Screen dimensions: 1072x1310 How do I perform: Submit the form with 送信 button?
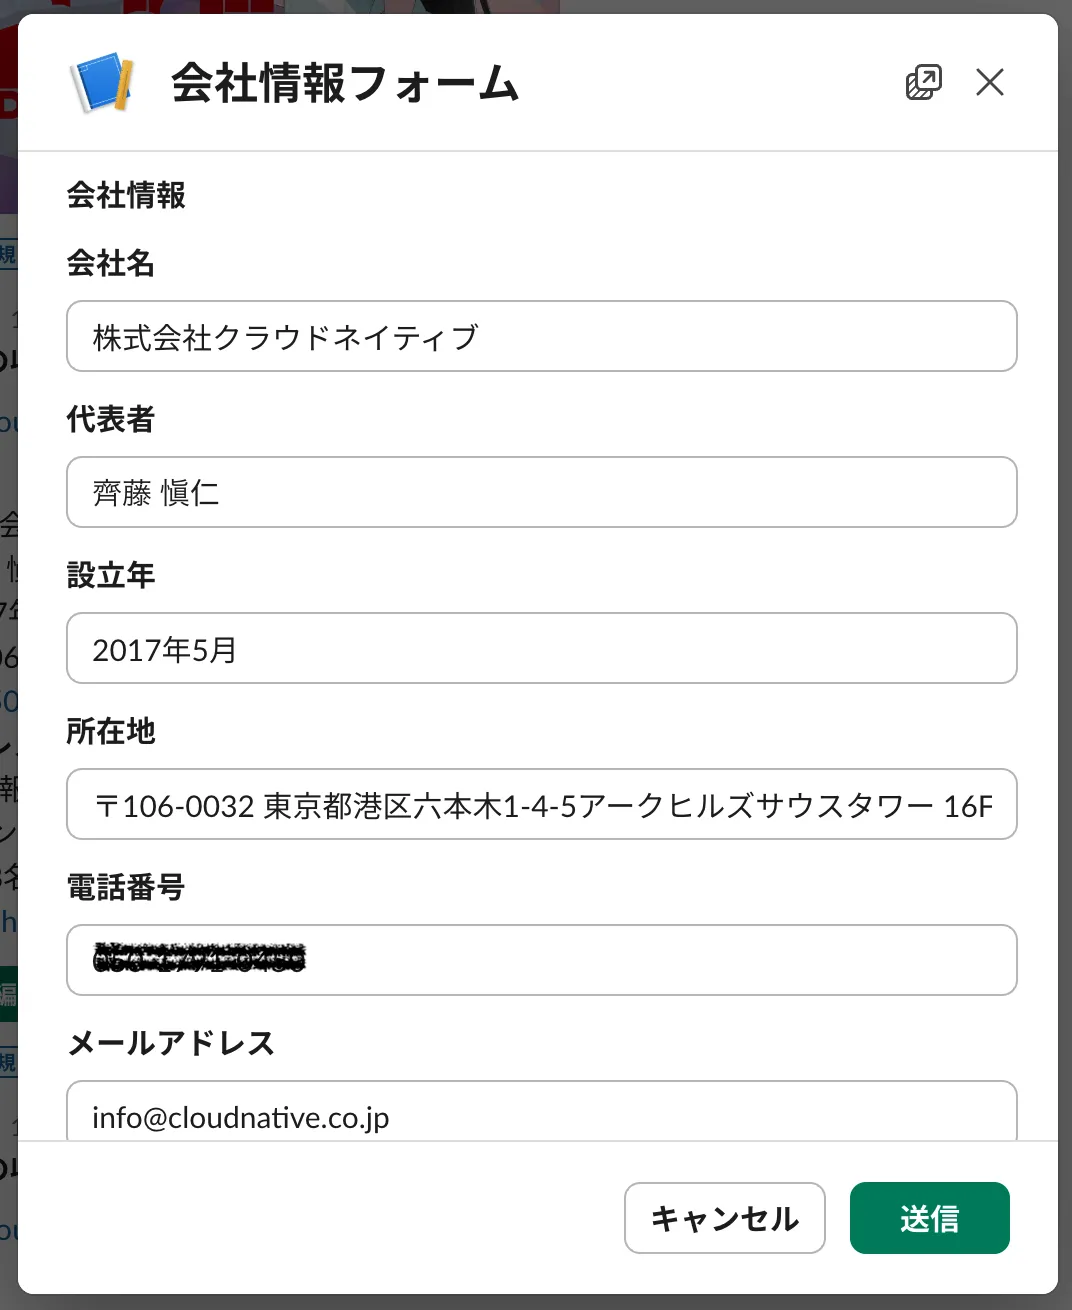pyautogui.click(x=929, y=1218)
